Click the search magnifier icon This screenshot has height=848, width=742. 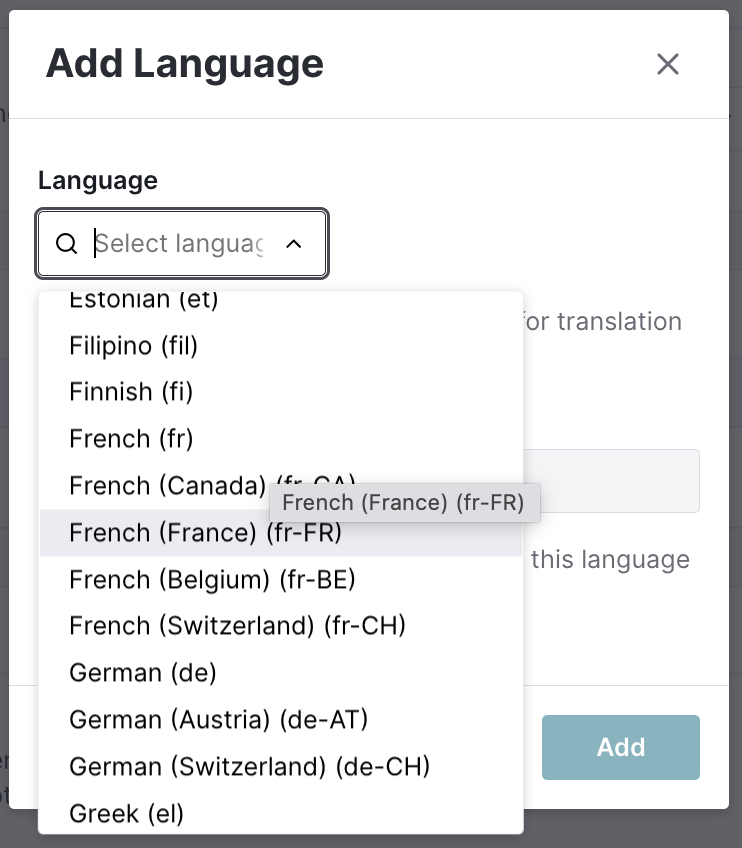click(67, 243)
